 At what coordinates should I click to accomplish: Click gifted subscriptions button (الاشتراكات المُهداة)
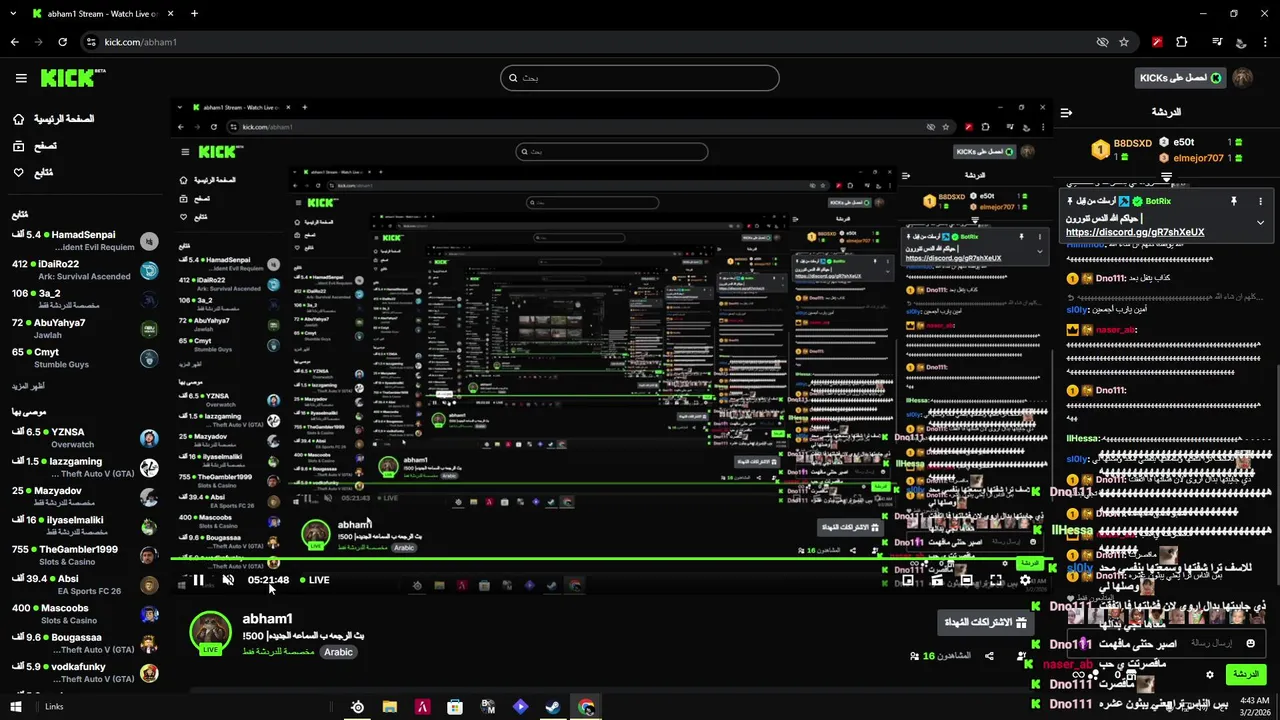tap(985, 622)
